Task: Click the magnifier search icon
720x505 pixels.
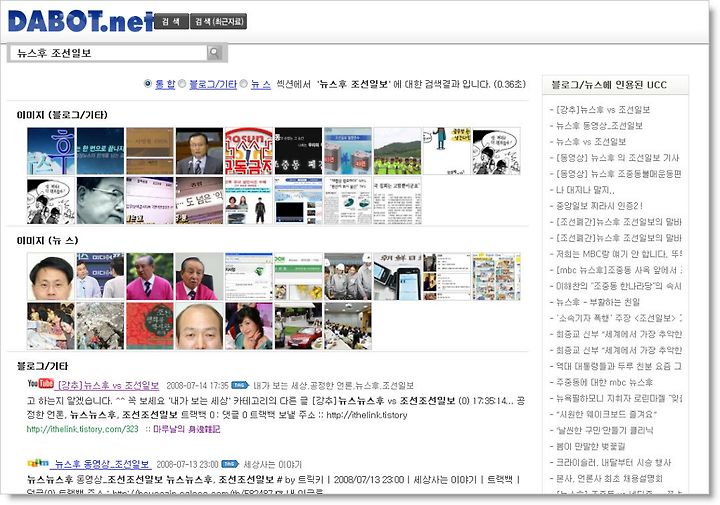Action: pyautogui.click(x=214, y=52)
